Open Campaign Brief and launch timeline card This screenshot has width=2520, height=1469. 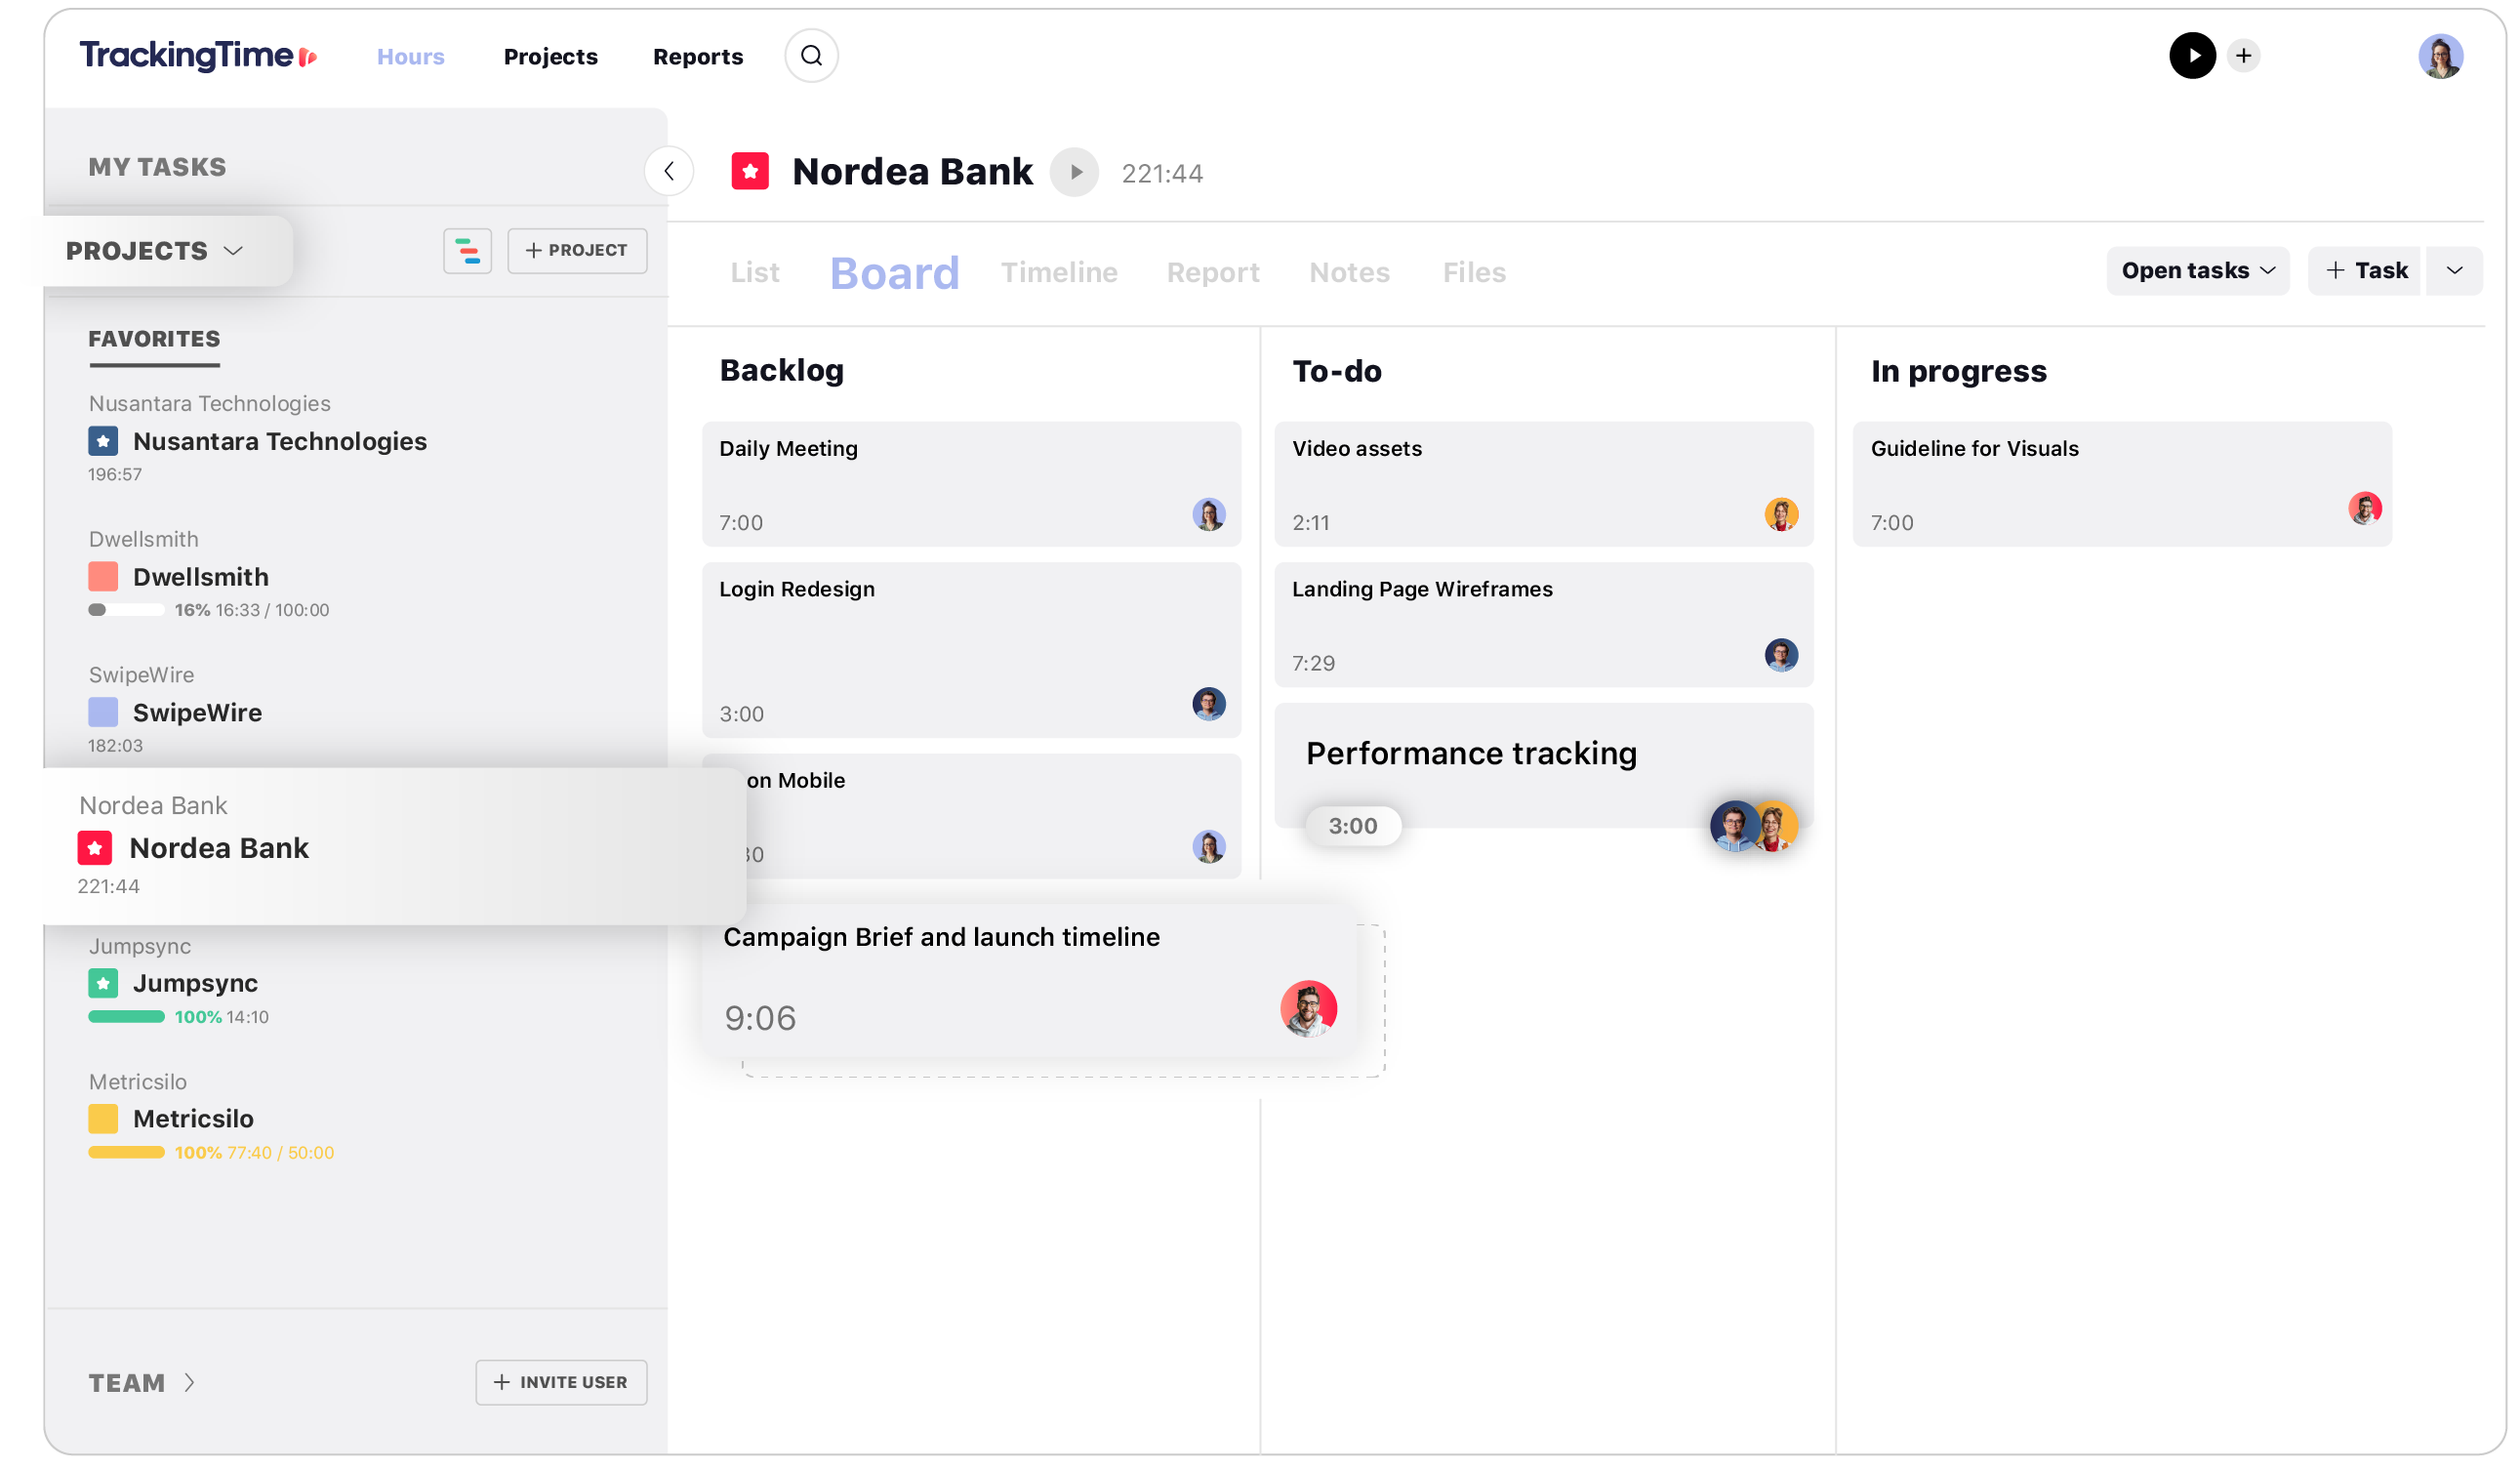[1029, 981]
